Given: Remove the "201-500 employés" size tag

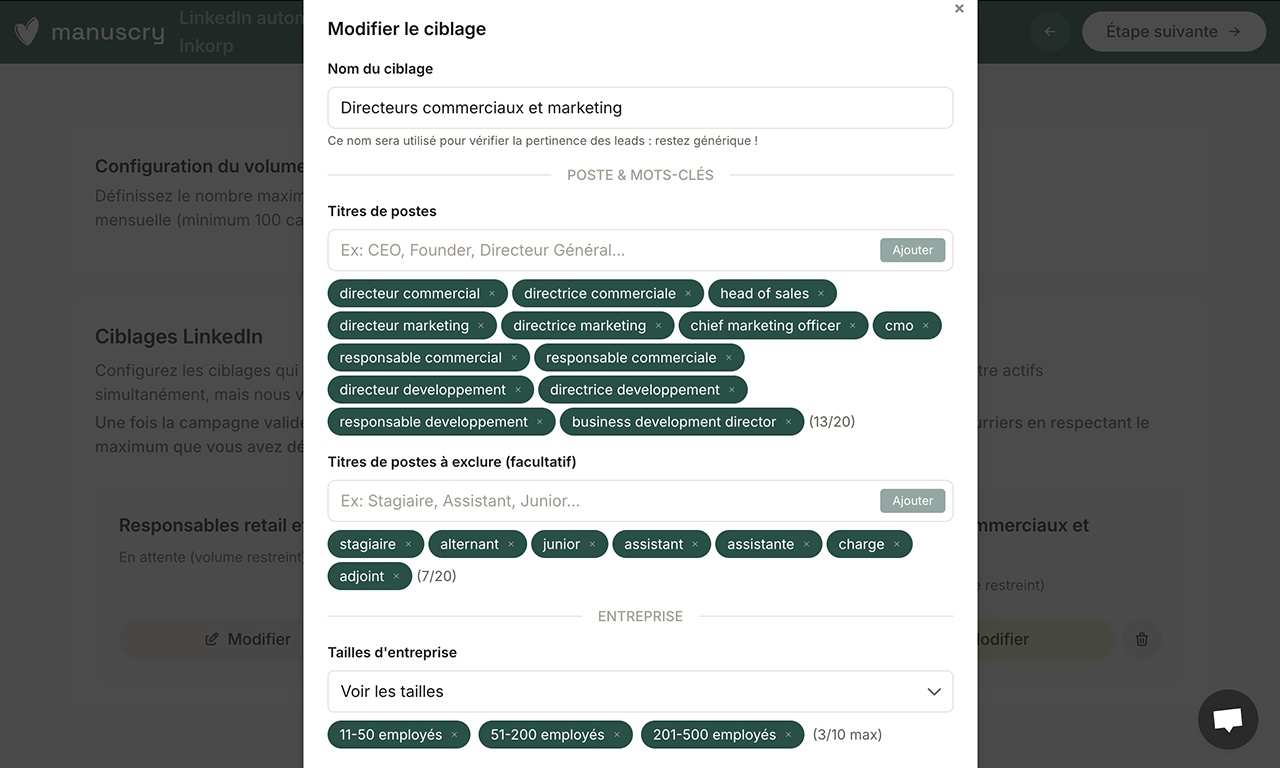Looking at the screenshot, I should pos(788,734).
